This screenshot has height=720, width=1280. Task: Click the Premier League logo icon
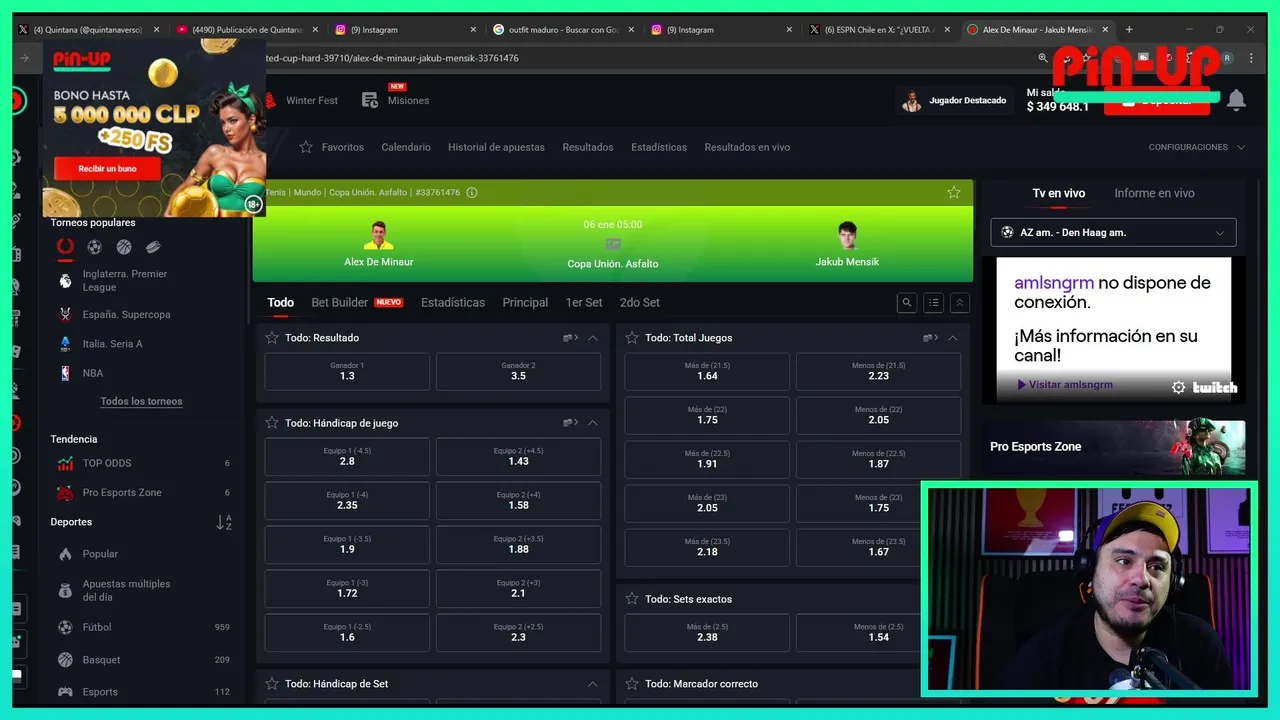(65, 281)
